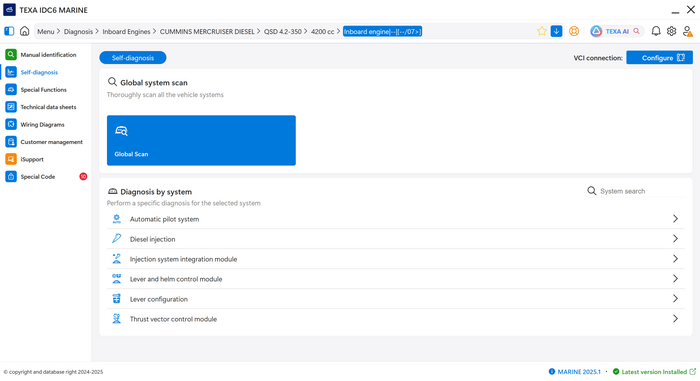Open Manual identification in sidebar
Viewport: 700px width, 381px height.
coord(44,54)
